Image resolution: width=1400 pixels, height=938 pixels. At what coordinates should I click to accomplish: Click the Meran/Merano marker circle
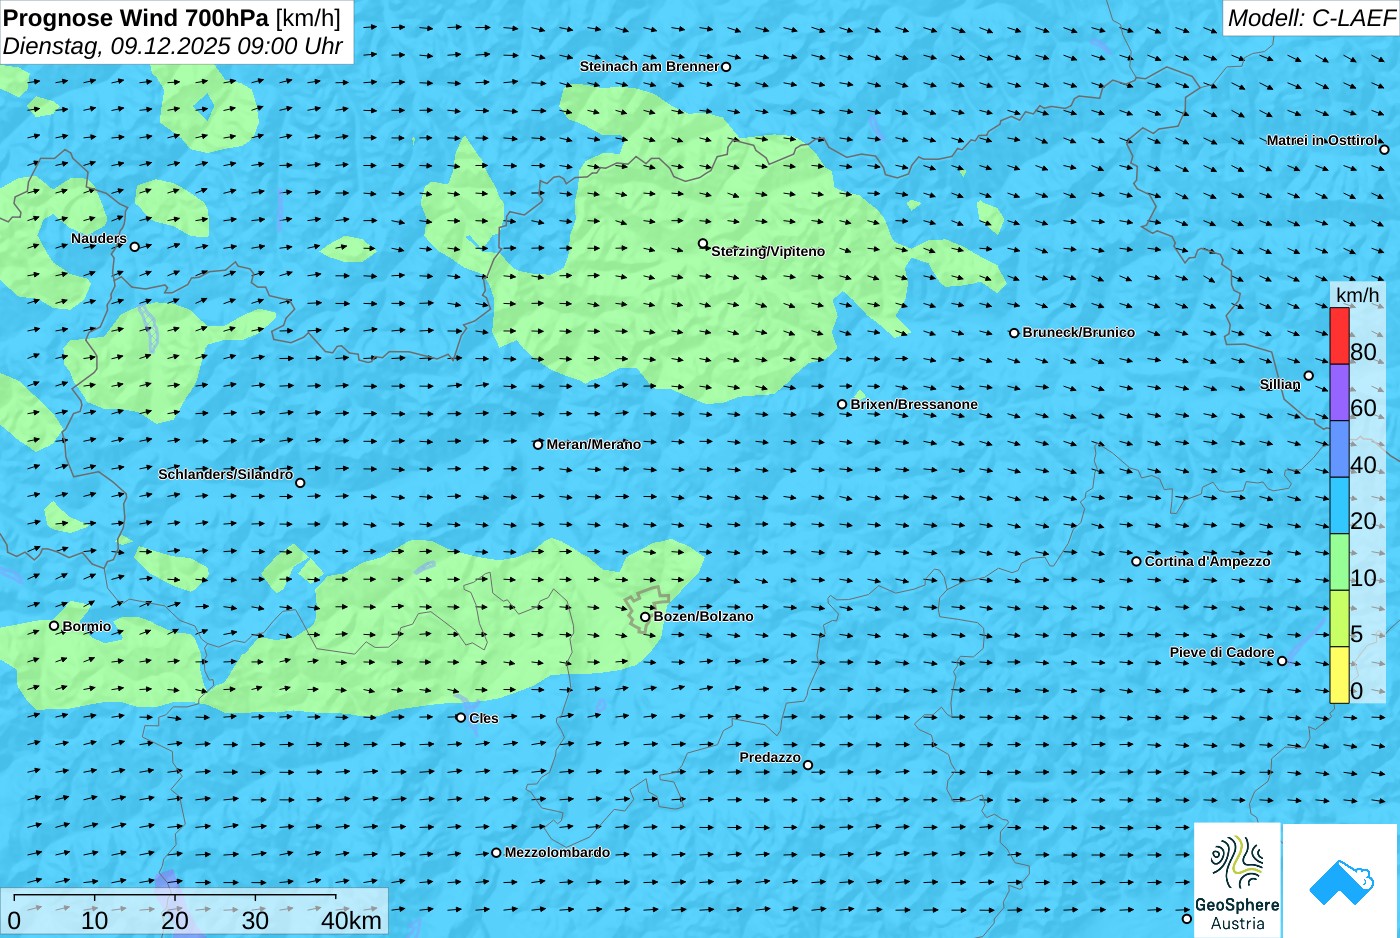538,445
